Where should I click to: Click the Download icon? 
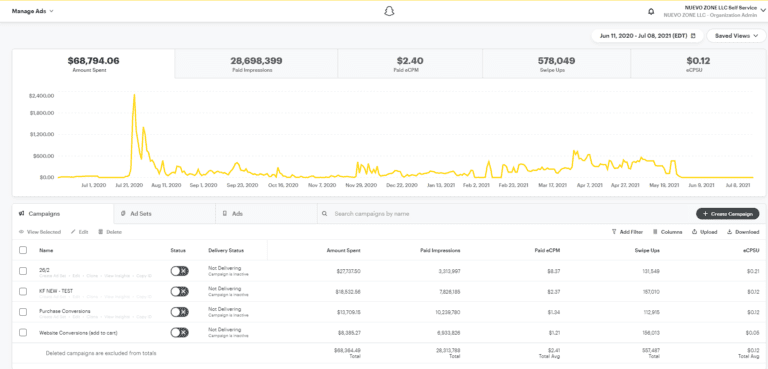point(730,232)
